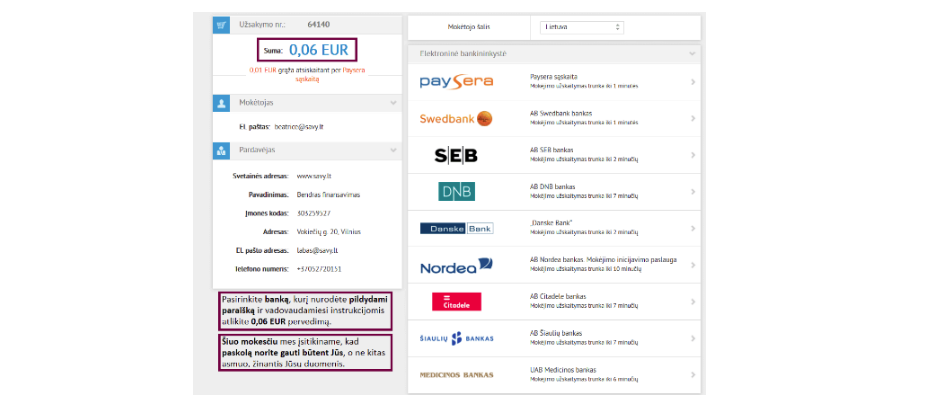930x408 pixels.
Task: Click the arrow on Medicinos Bankas row
Action: tap(693, 375)
